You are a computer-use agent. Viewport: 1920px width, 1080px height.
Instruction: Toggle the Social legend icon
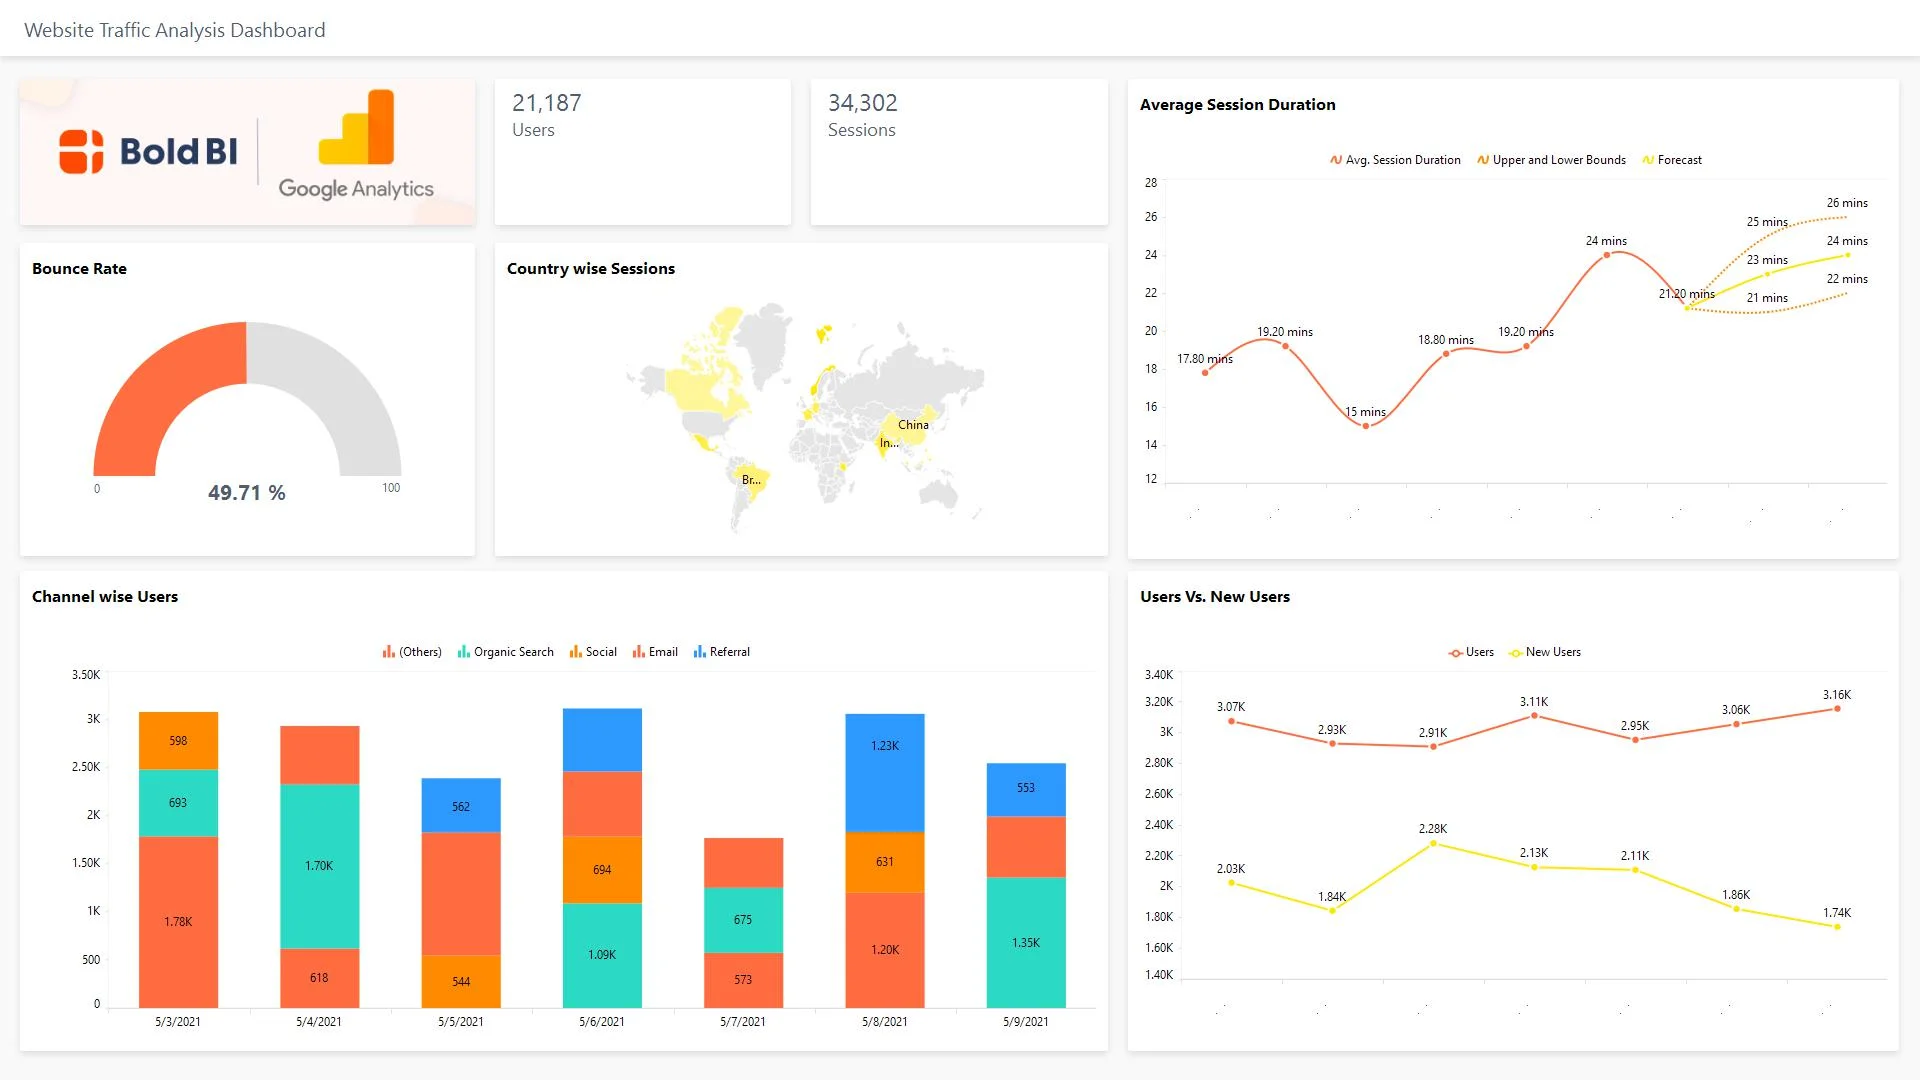tap(575, 652)
